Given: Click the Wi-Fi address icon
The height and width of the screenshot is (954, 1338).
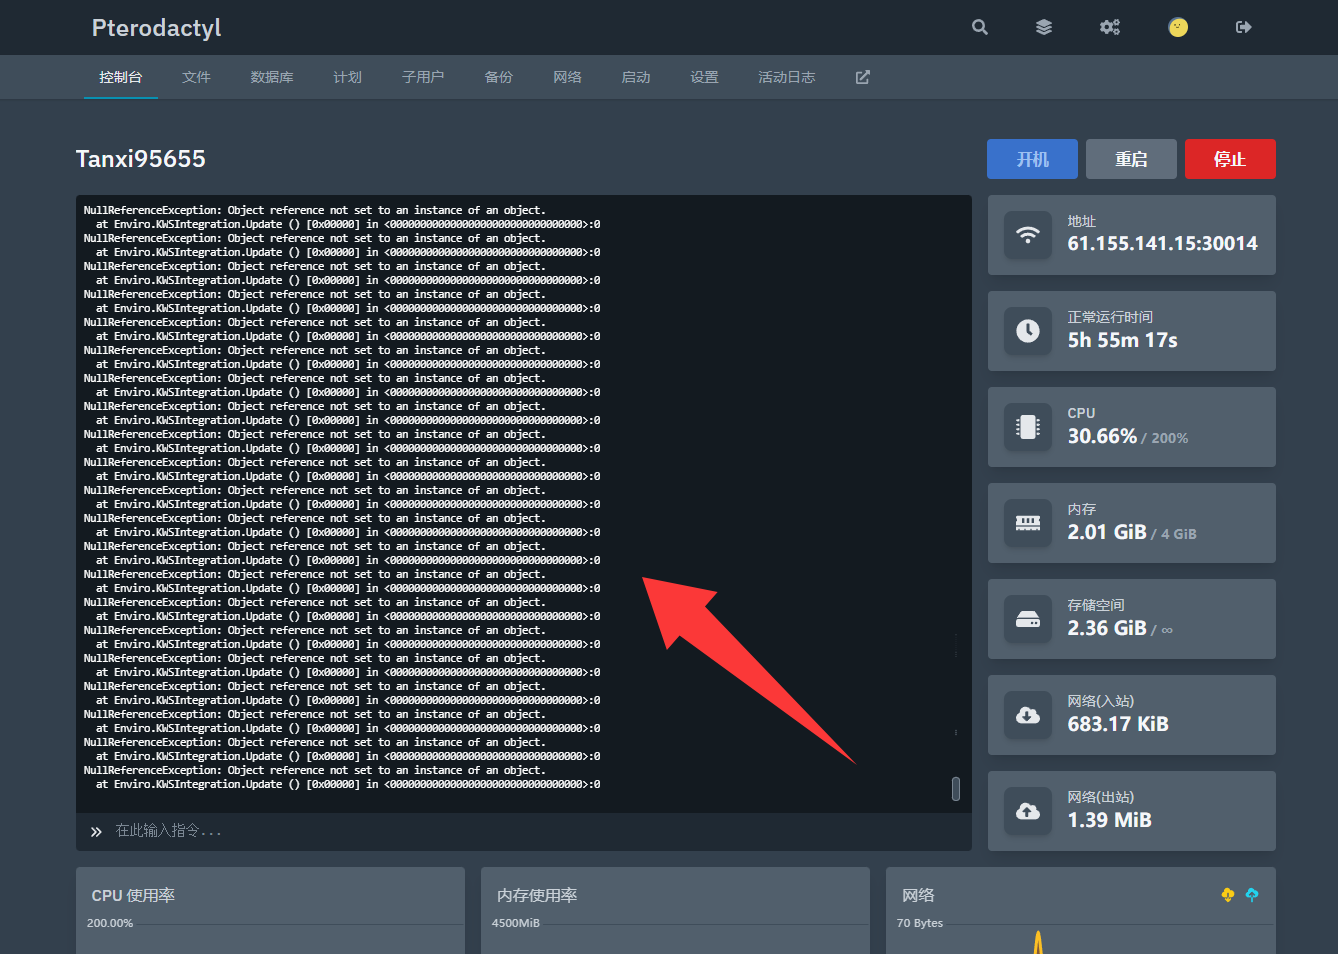Looking at the screenshot, I should tap(1028, 235).
